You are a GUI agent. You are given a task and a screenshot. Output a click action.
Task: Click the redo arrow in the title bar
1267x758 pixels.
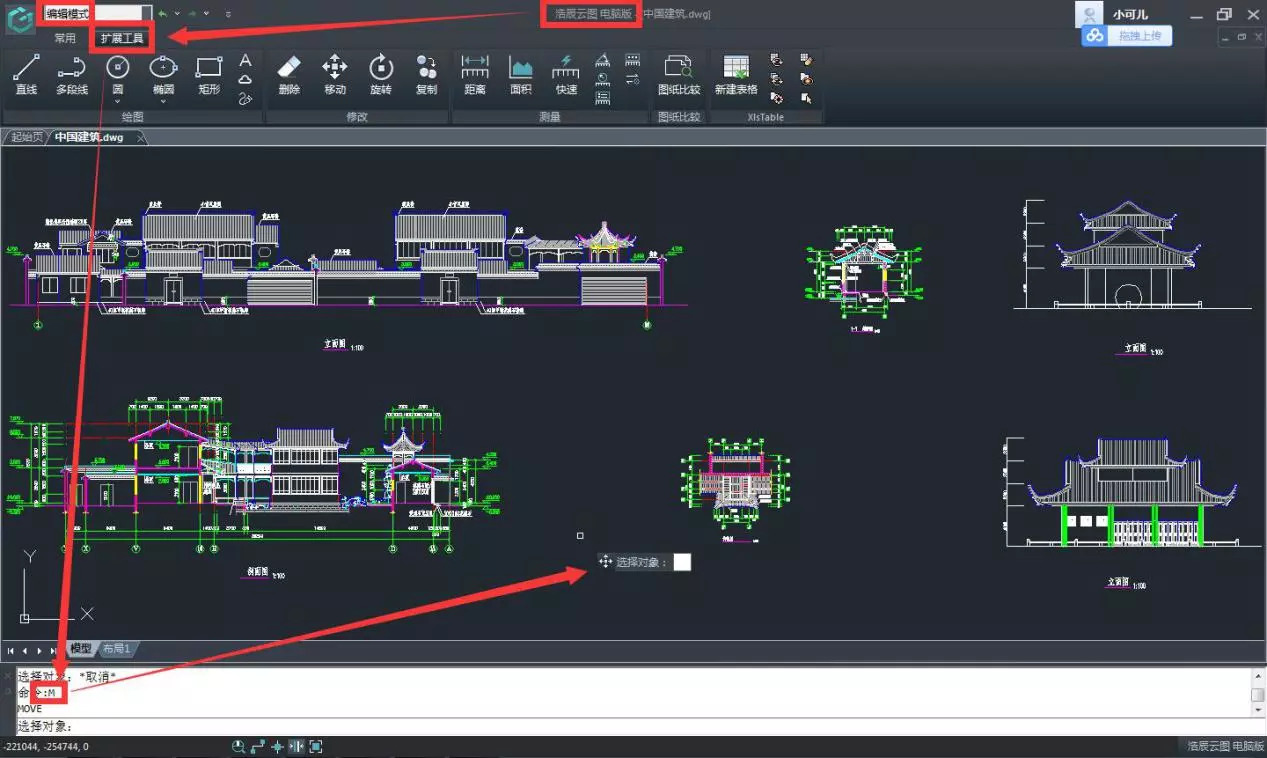click(x=192, y=14)
